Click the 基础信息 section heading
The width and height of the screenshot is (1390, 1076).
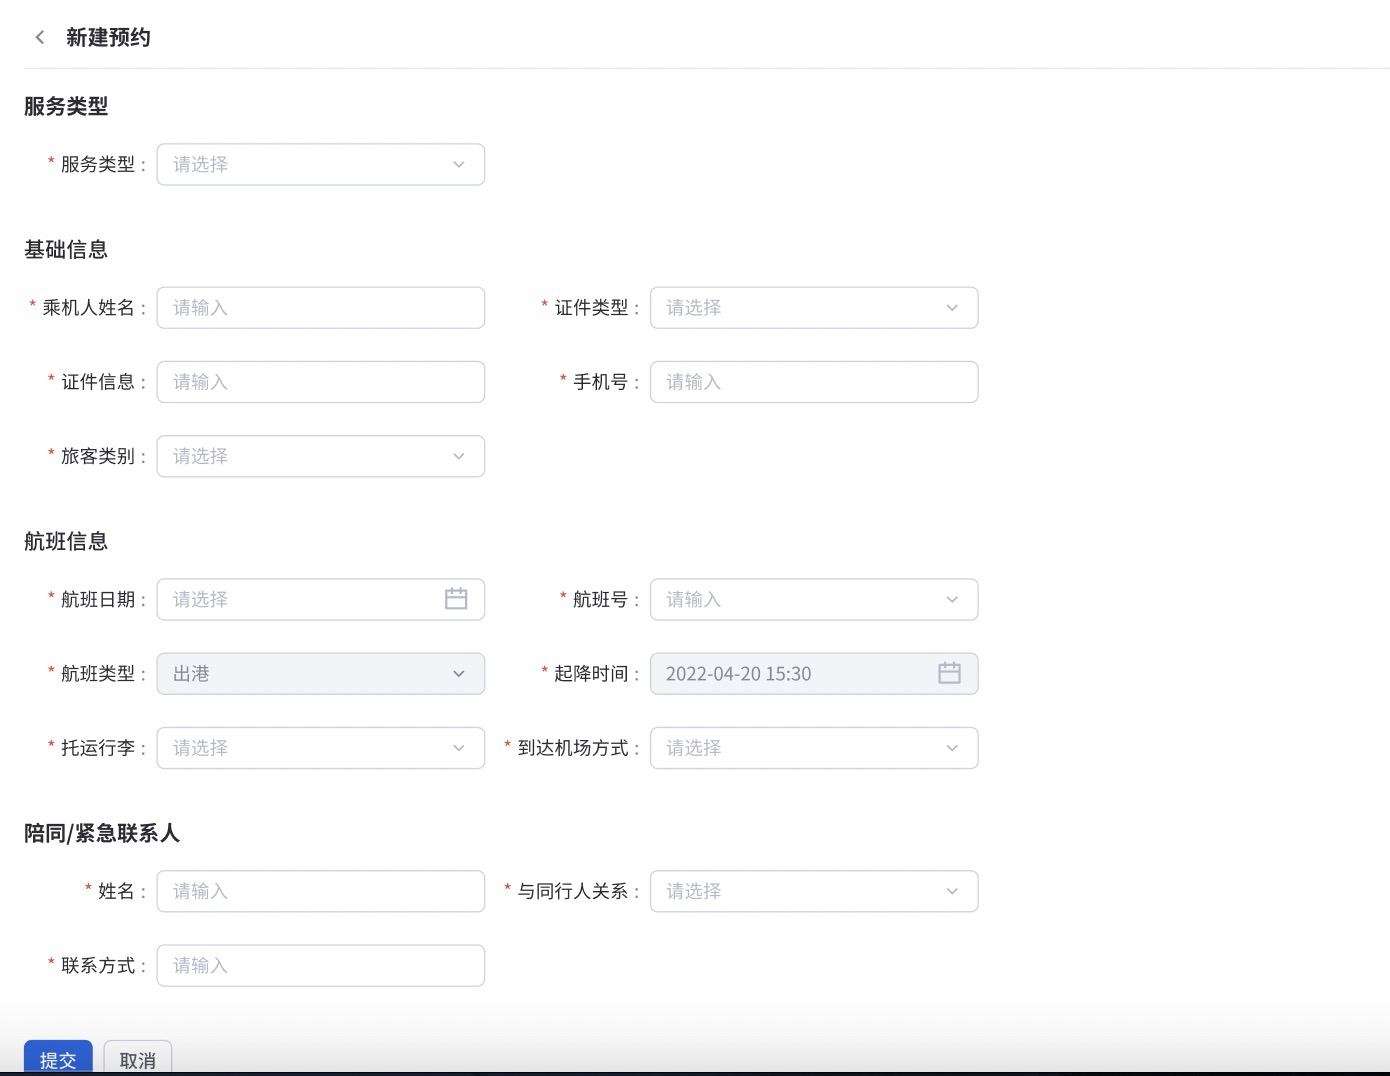tap(66, 250)
